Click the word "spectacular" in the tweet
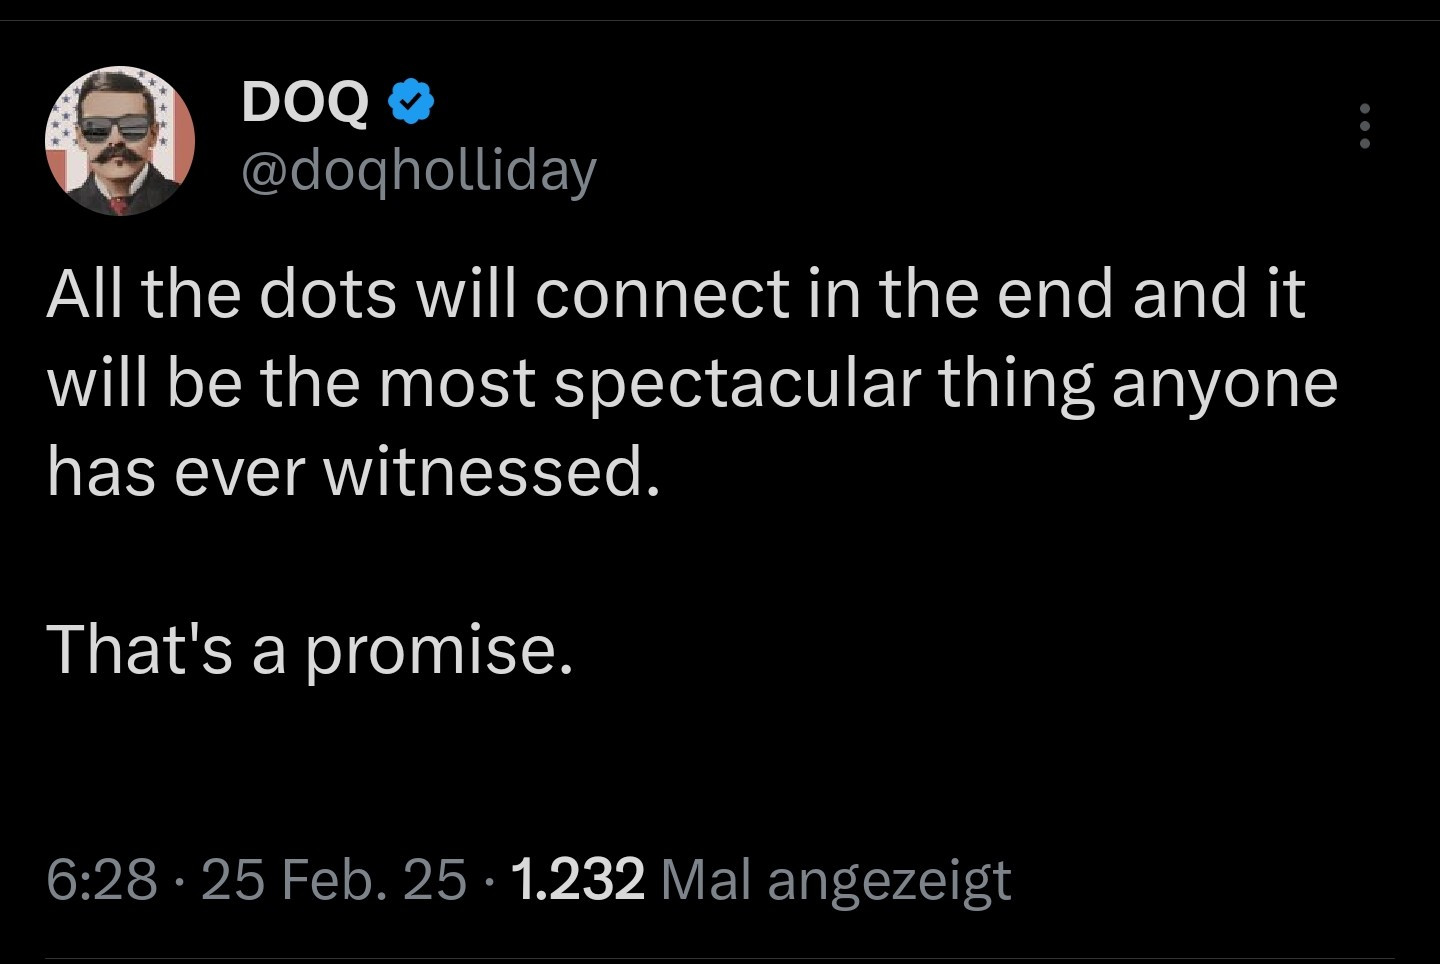Image resolution: width=1440 pixels, height=964 pixels. coord(735,386)
